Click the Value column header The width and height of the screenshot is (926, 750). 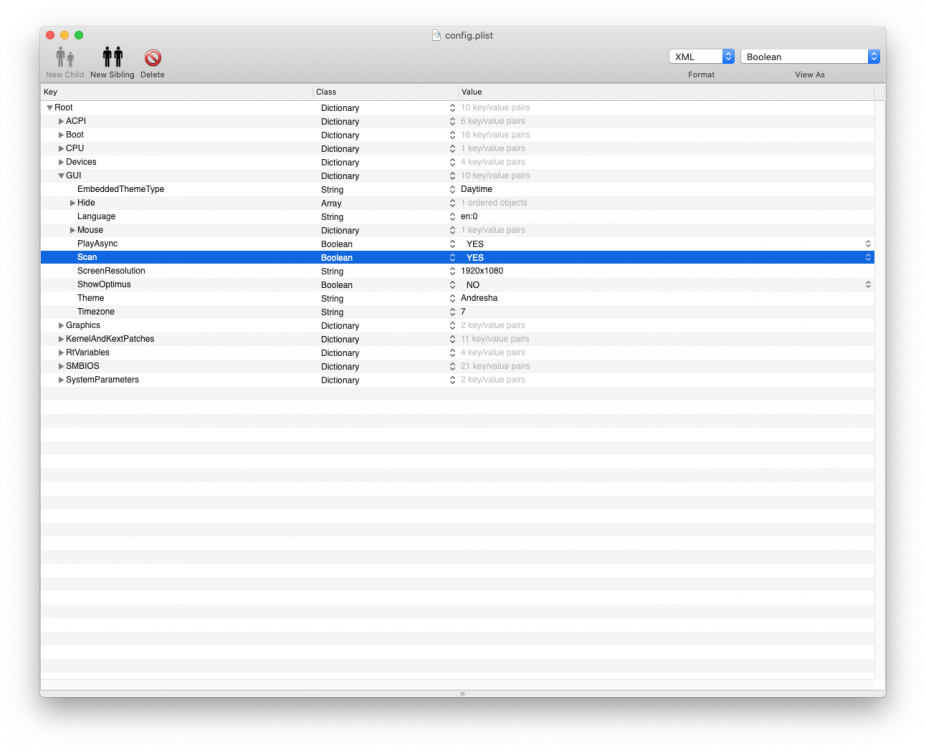pos(666,92)
